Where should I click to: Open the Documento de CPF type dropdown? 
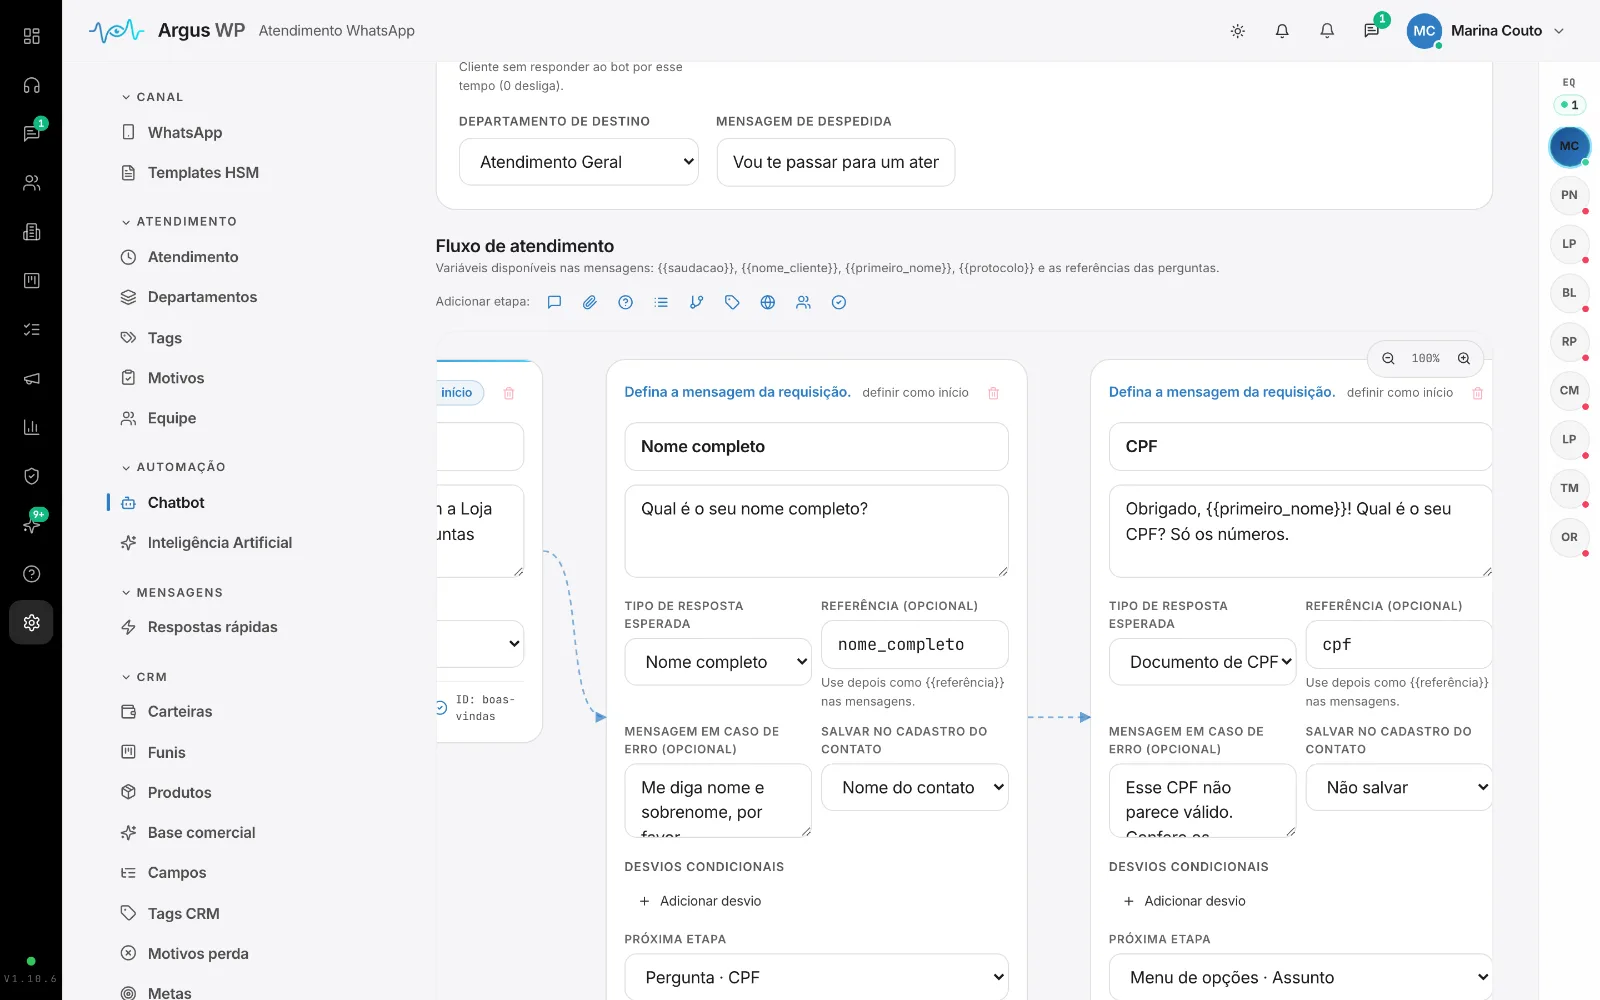click(x=1203, y=662)
